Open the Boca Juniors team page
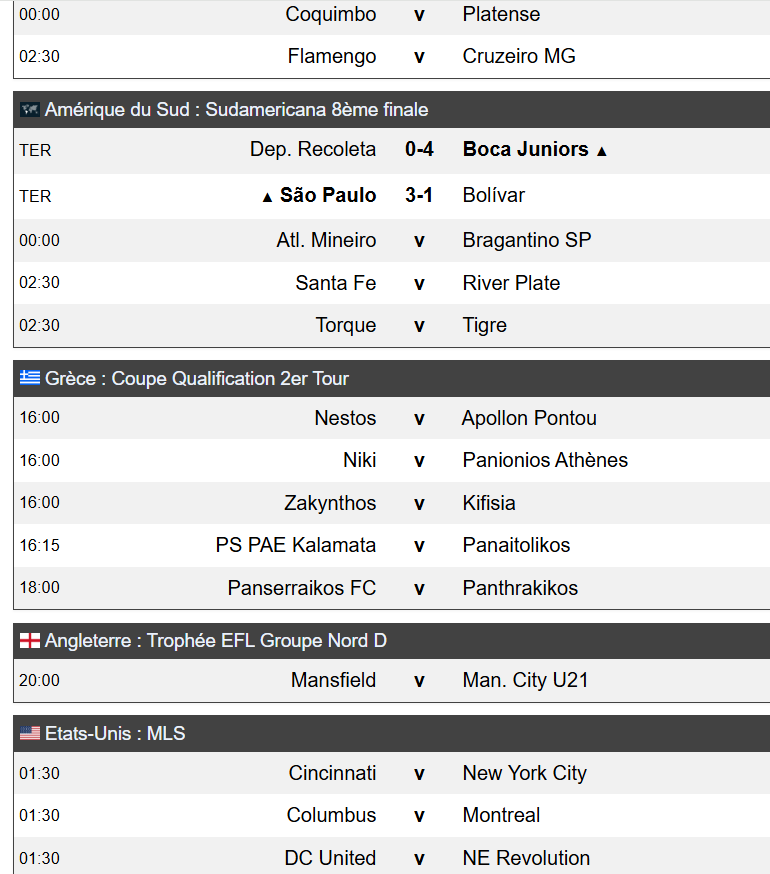Image resolution: width=770 pixels, height=874 pixels. point(525,149)
